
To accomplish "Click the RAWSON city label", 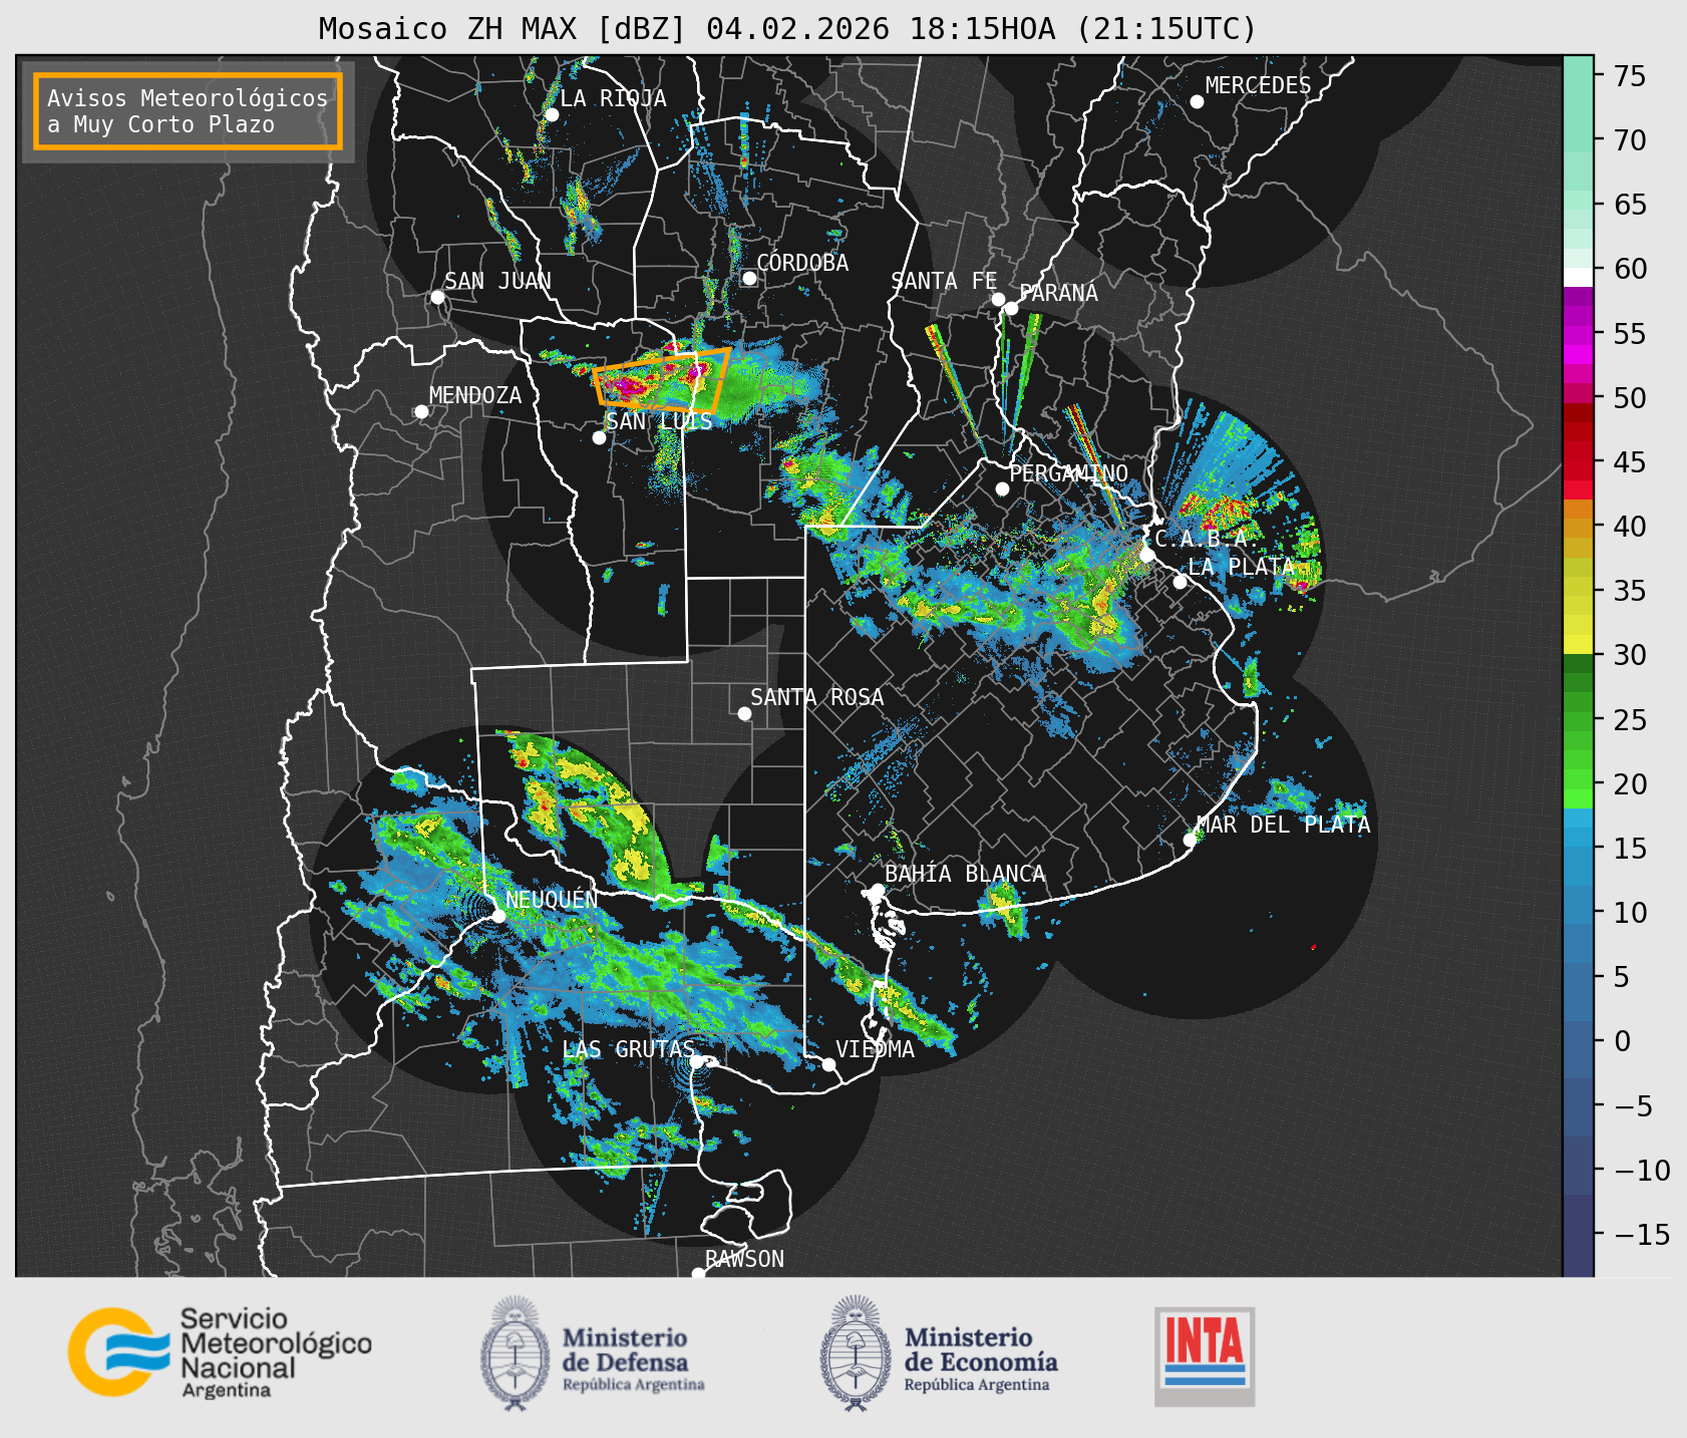I will (x=745, y=1259).
